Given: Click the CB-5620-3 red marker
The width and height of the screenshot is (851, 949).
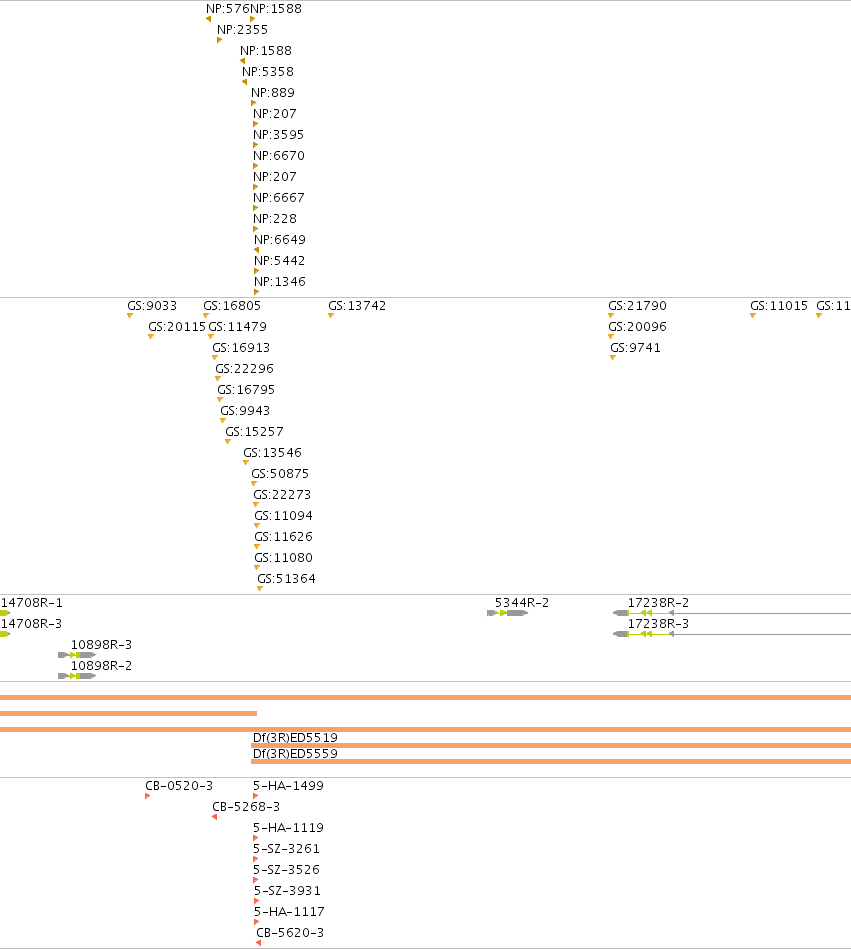Looking at the screenshot, I should (x=258, y=943).
